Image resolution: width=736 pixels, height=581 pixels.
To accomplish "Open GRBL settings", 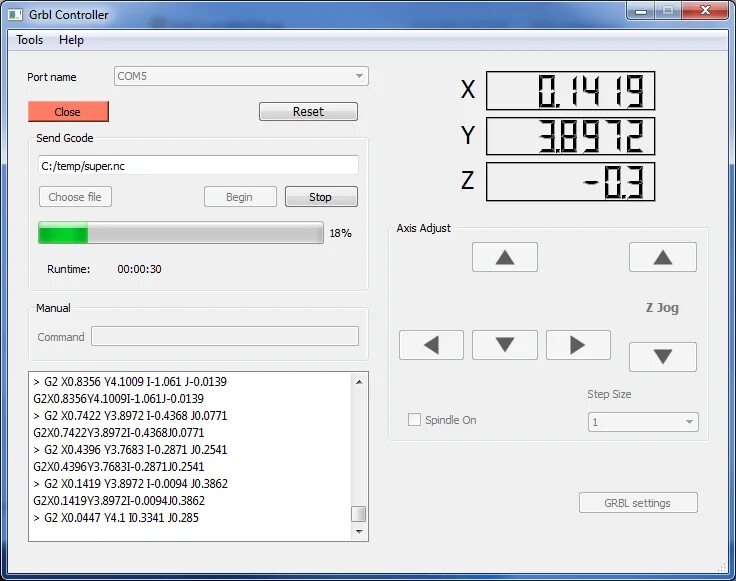I will tap(638, 503).
